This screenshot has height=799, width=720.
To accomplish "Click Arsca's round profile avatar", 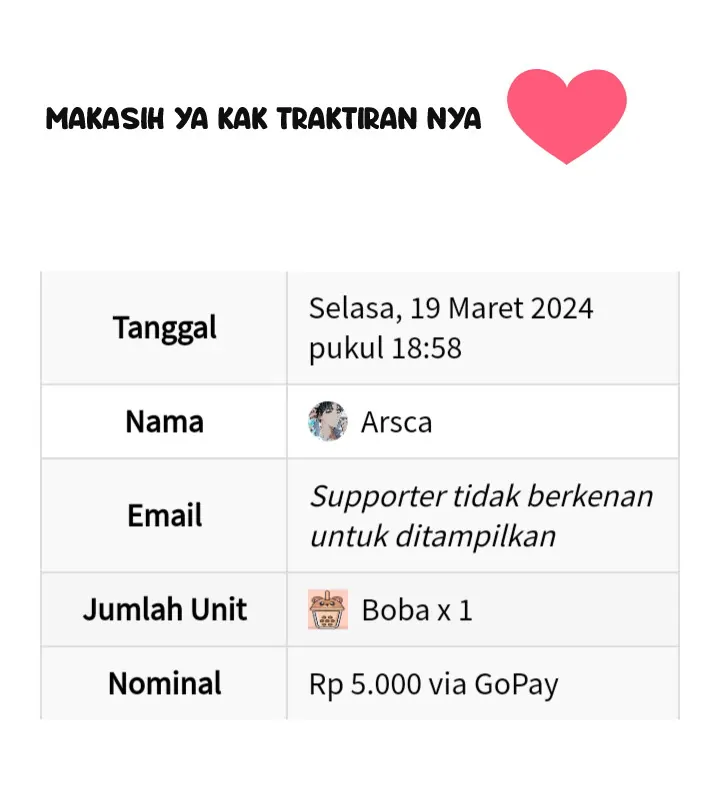I will [328, 421].
